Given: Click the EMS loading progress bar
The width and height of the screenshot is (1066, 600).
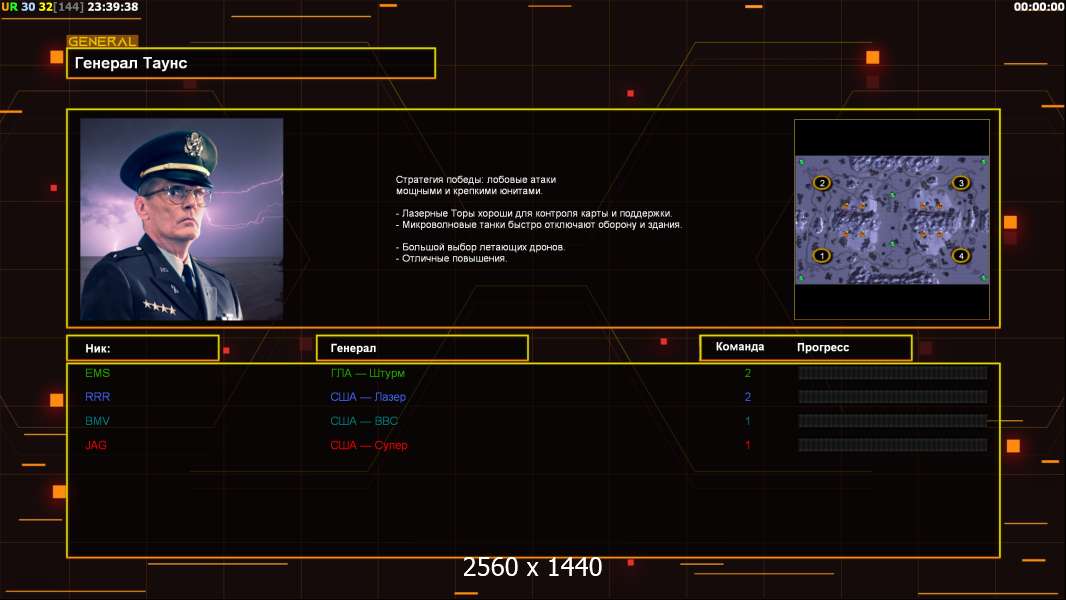Looking at the screenshot, I should click(893, 373).
